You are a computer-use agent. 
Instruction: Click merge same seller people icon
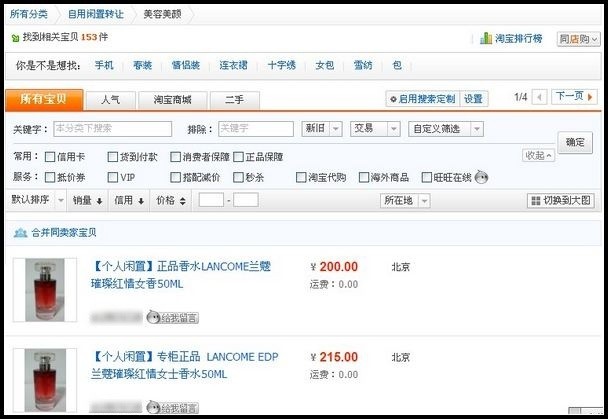tap(20, 233)
